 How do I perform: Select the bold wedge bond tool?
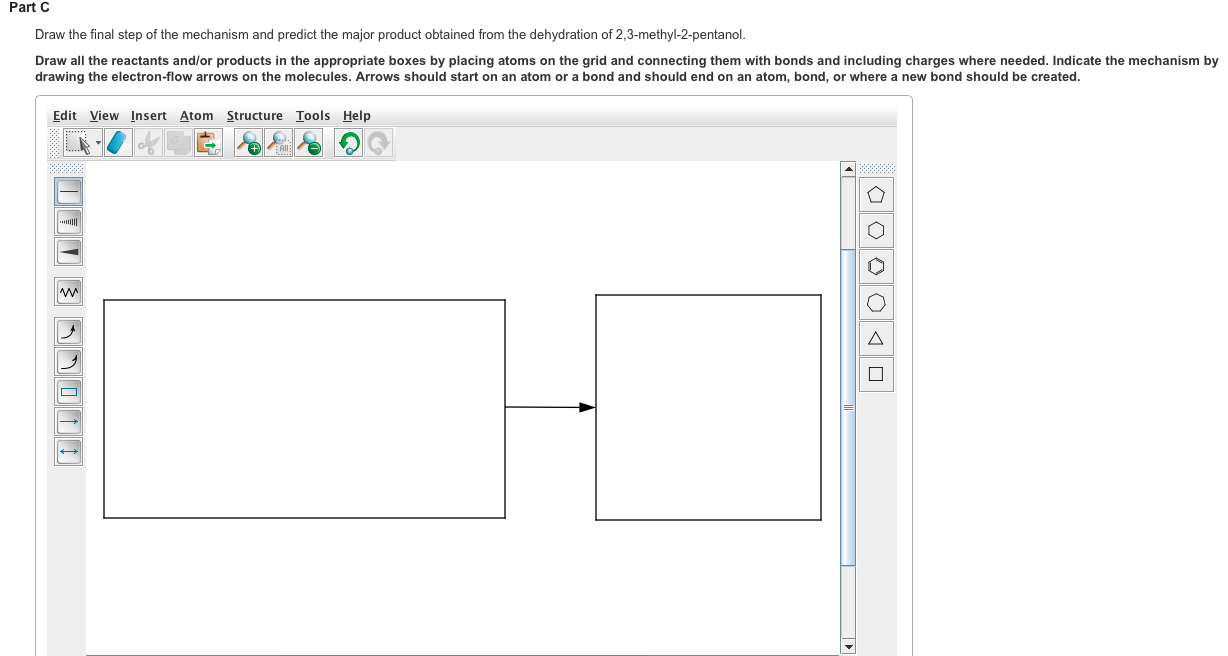pos(68,251)
